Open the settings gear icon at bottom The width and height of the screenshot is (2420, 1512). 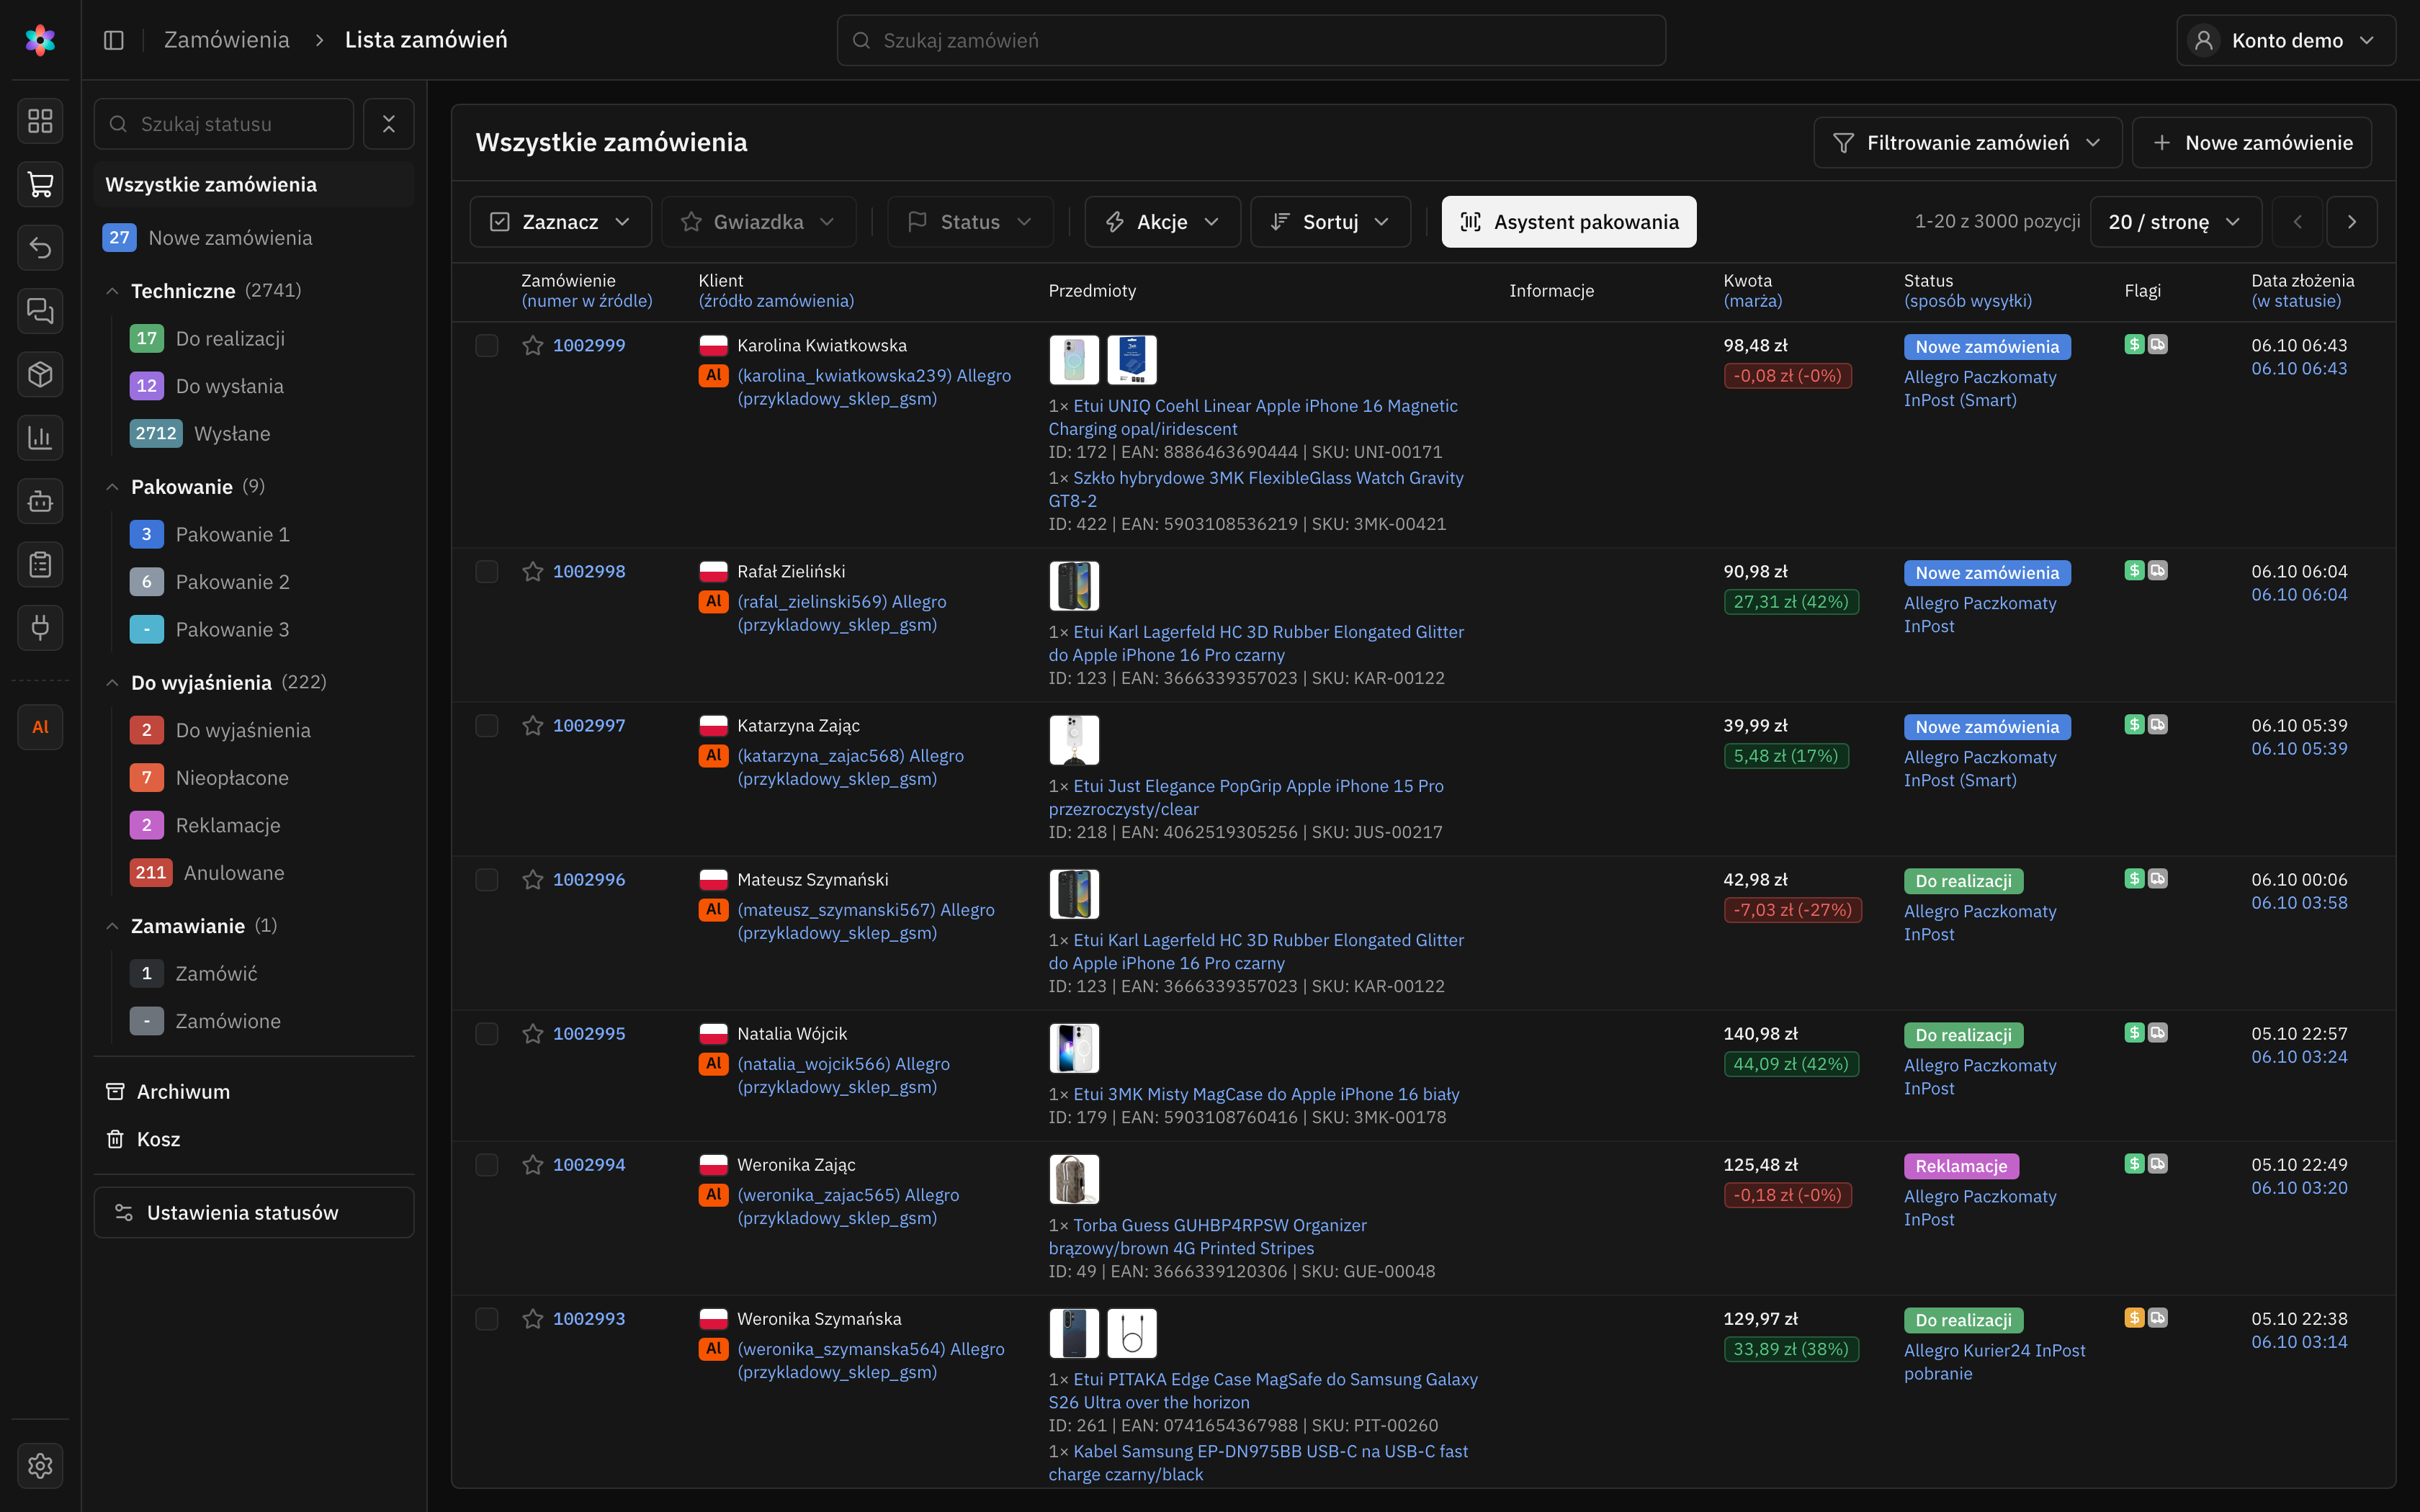40,1465
